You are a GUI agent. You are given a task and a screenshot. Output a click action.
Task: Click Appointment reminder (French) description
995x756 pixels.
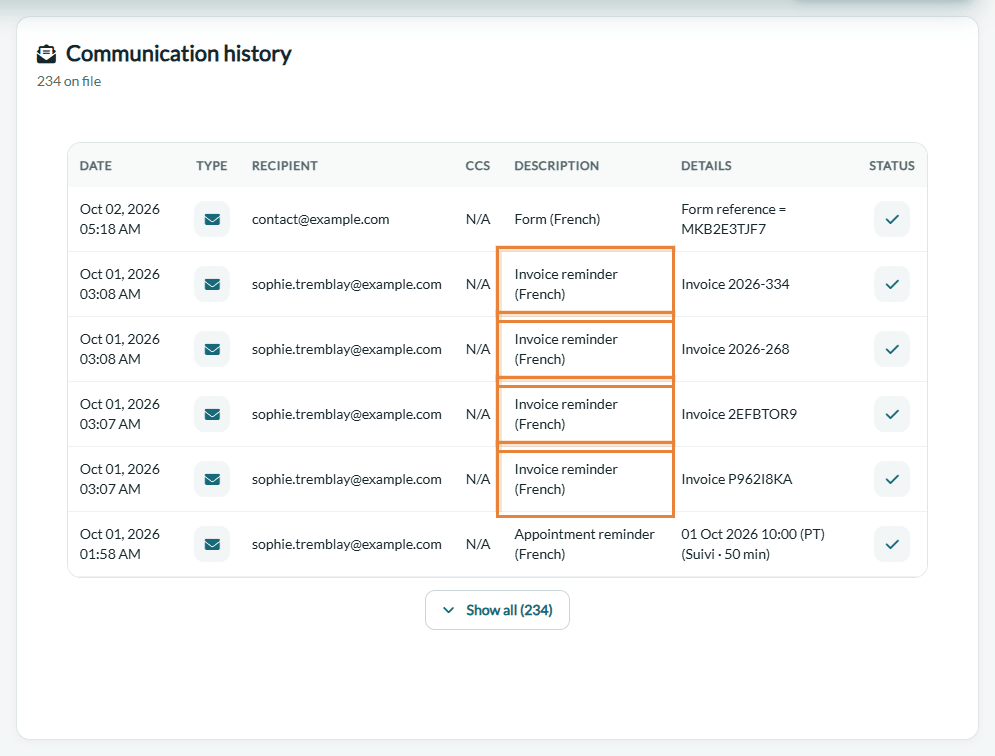584,544
